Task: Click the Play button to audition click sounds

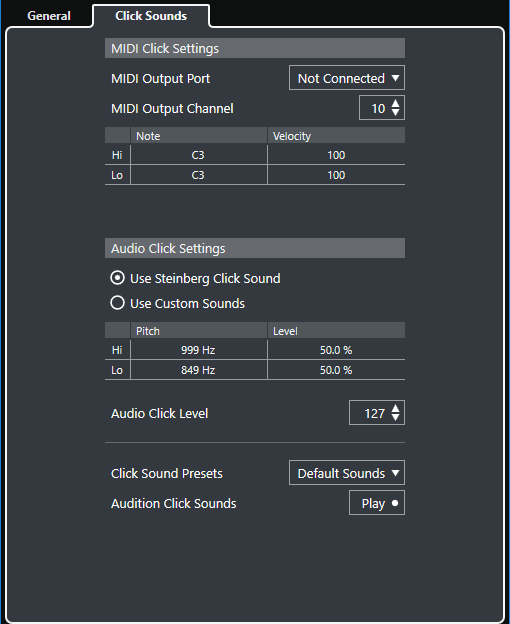Action: point(377,503)
